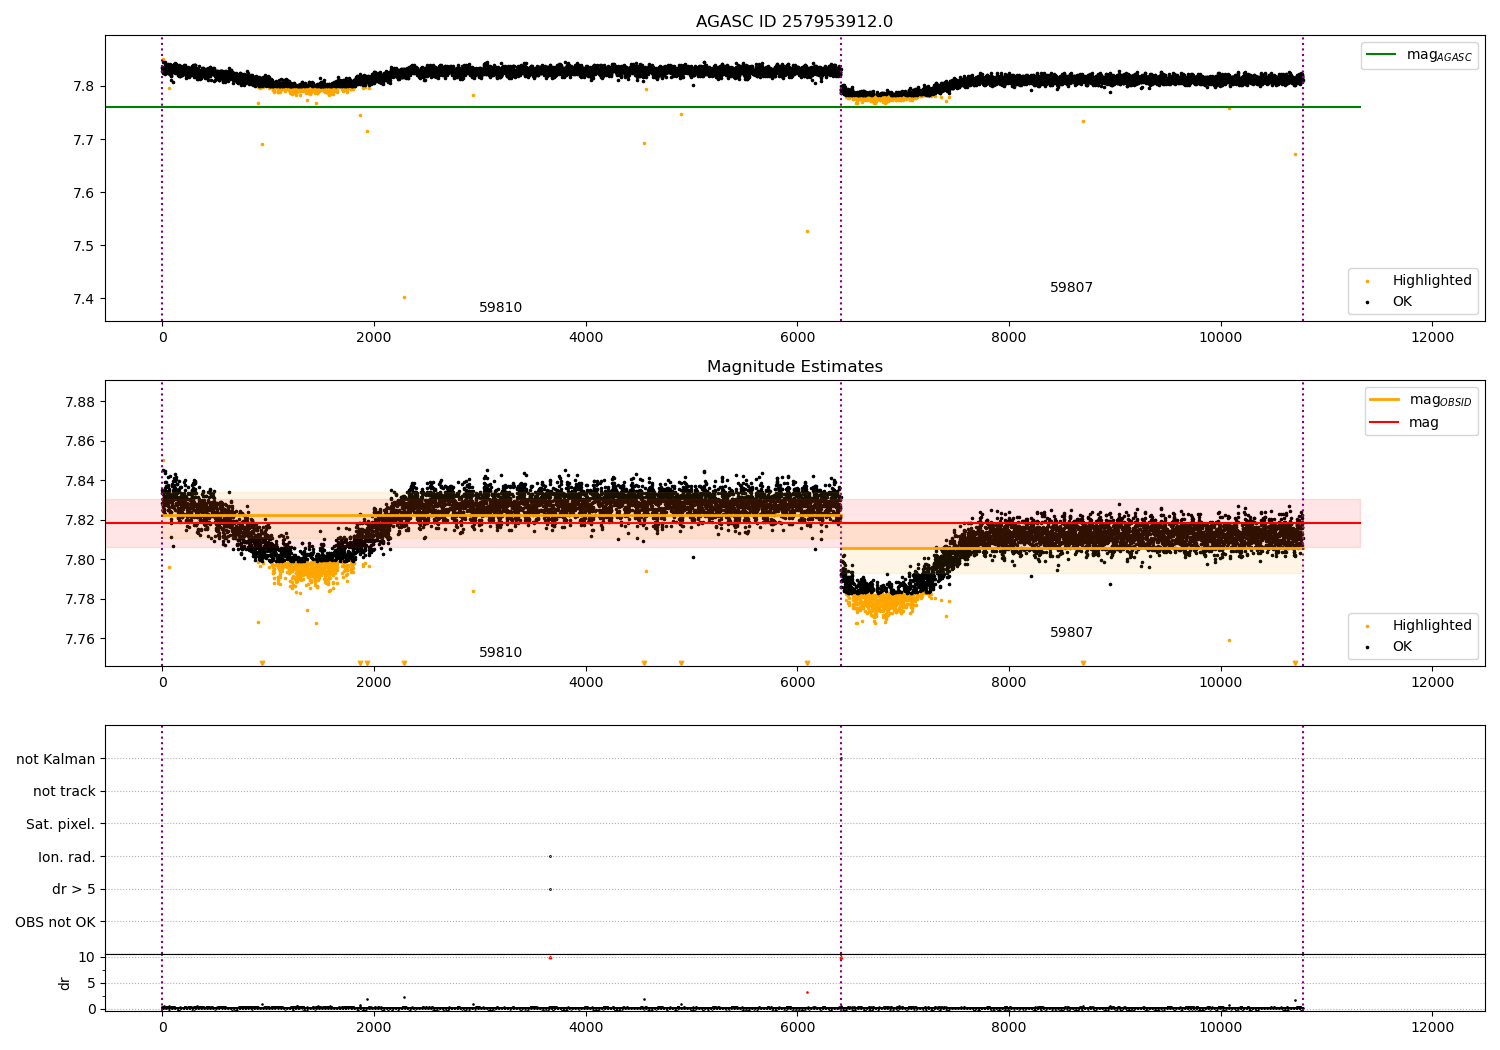This screenshot has width=1500, height=1050.
Task: Click the orange outlier point near 7.53 in top plot
Action: click(x=807, y=231)
